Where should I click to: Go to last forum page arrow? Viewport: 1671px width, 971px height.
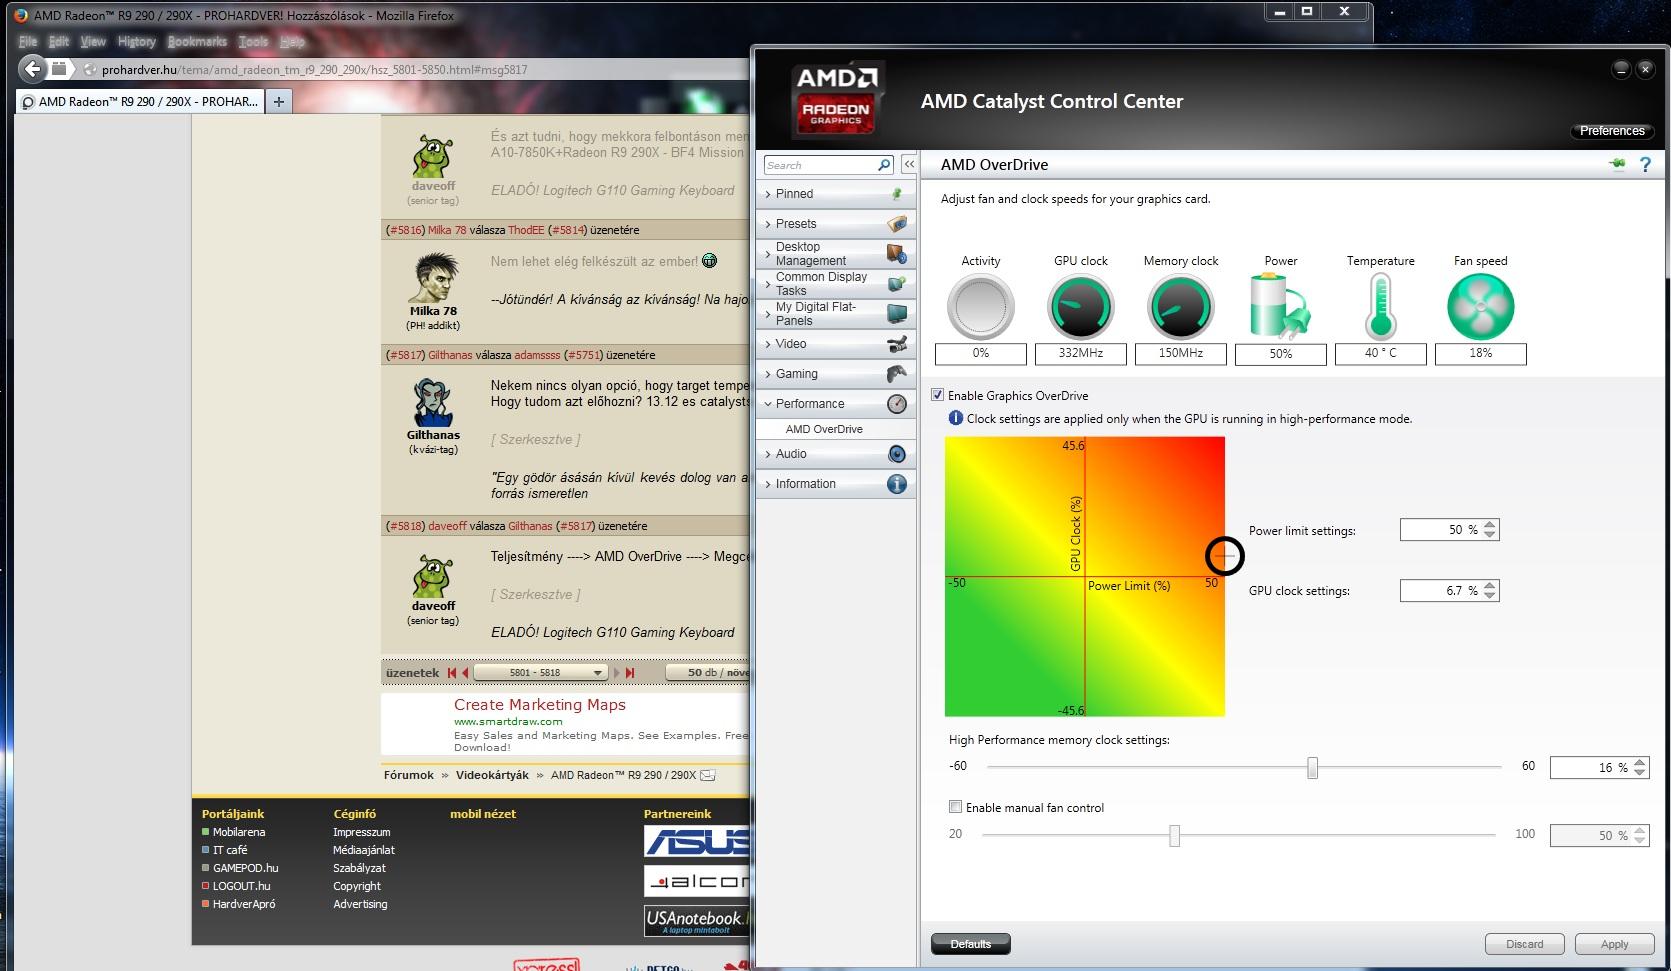[x=630, y=673]
